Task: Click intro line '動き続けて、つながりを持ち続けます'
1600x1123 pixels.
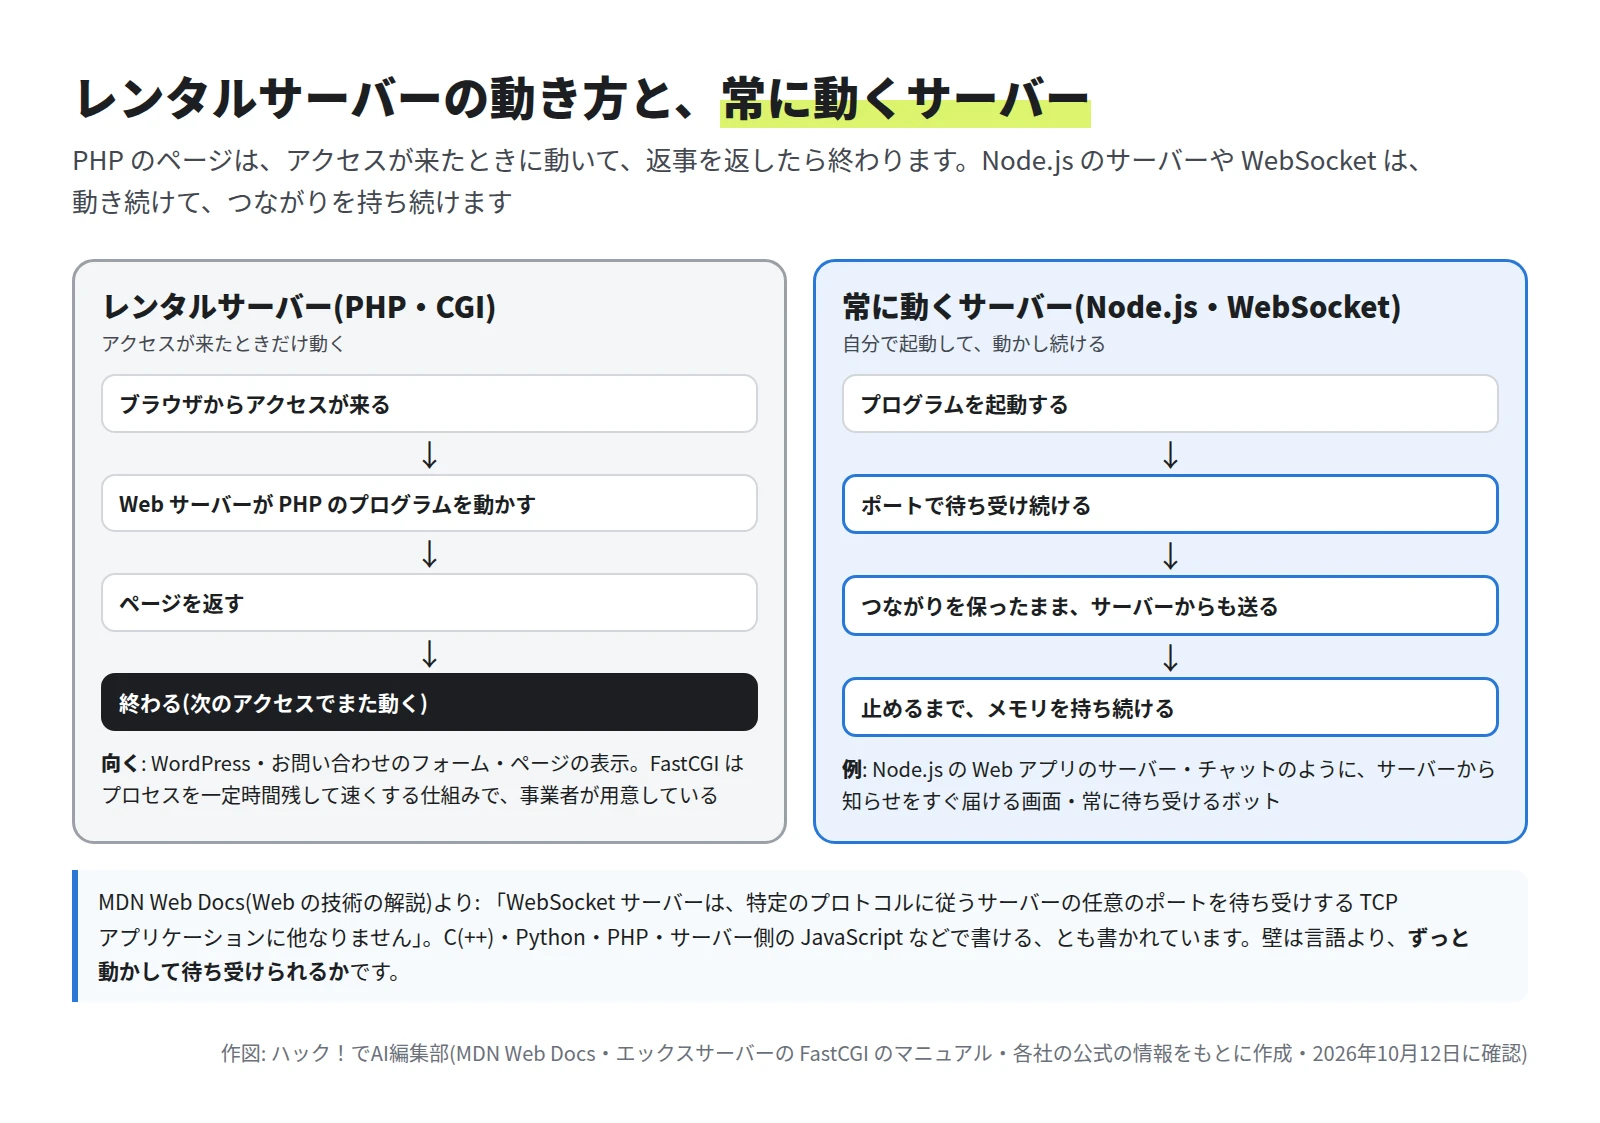Action: pyautogui.click(x=292, y=202)
